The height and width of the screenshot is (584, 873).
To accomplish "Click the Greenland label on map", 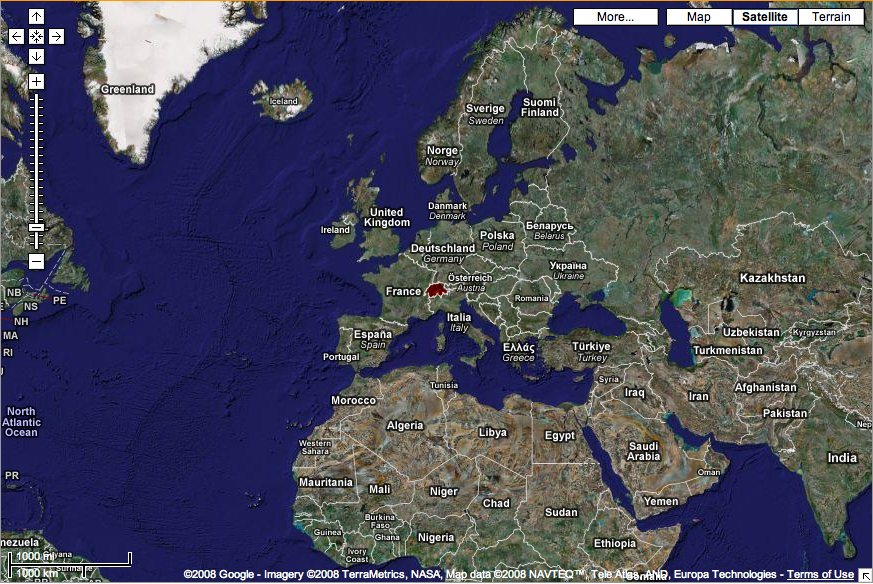I will (x=127, y=89).
